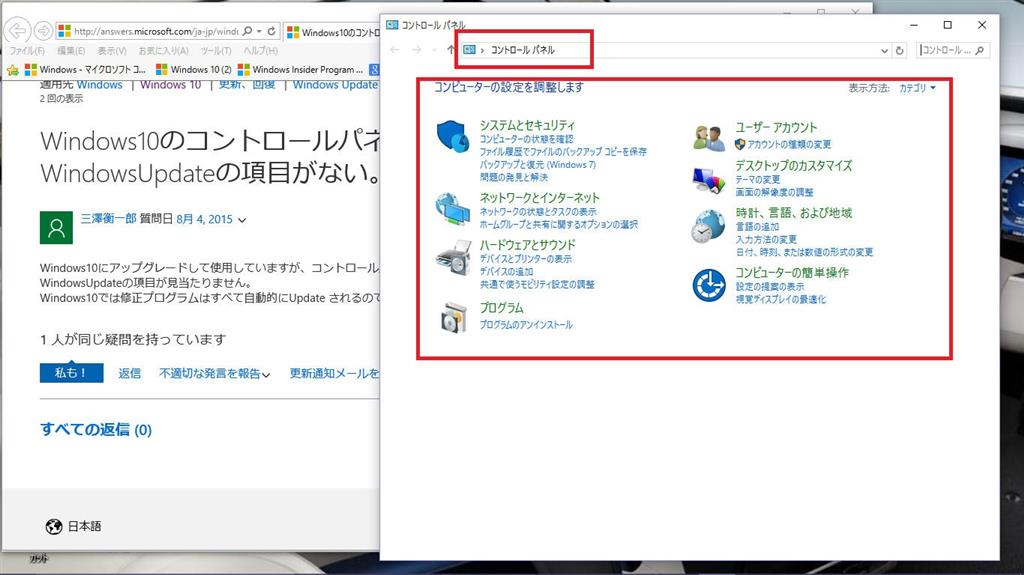This screenshot has width=1024, height=575.
Task: Click Control Panel search magnifier icon
Action: pyautogui.click(x=979, y=50)
